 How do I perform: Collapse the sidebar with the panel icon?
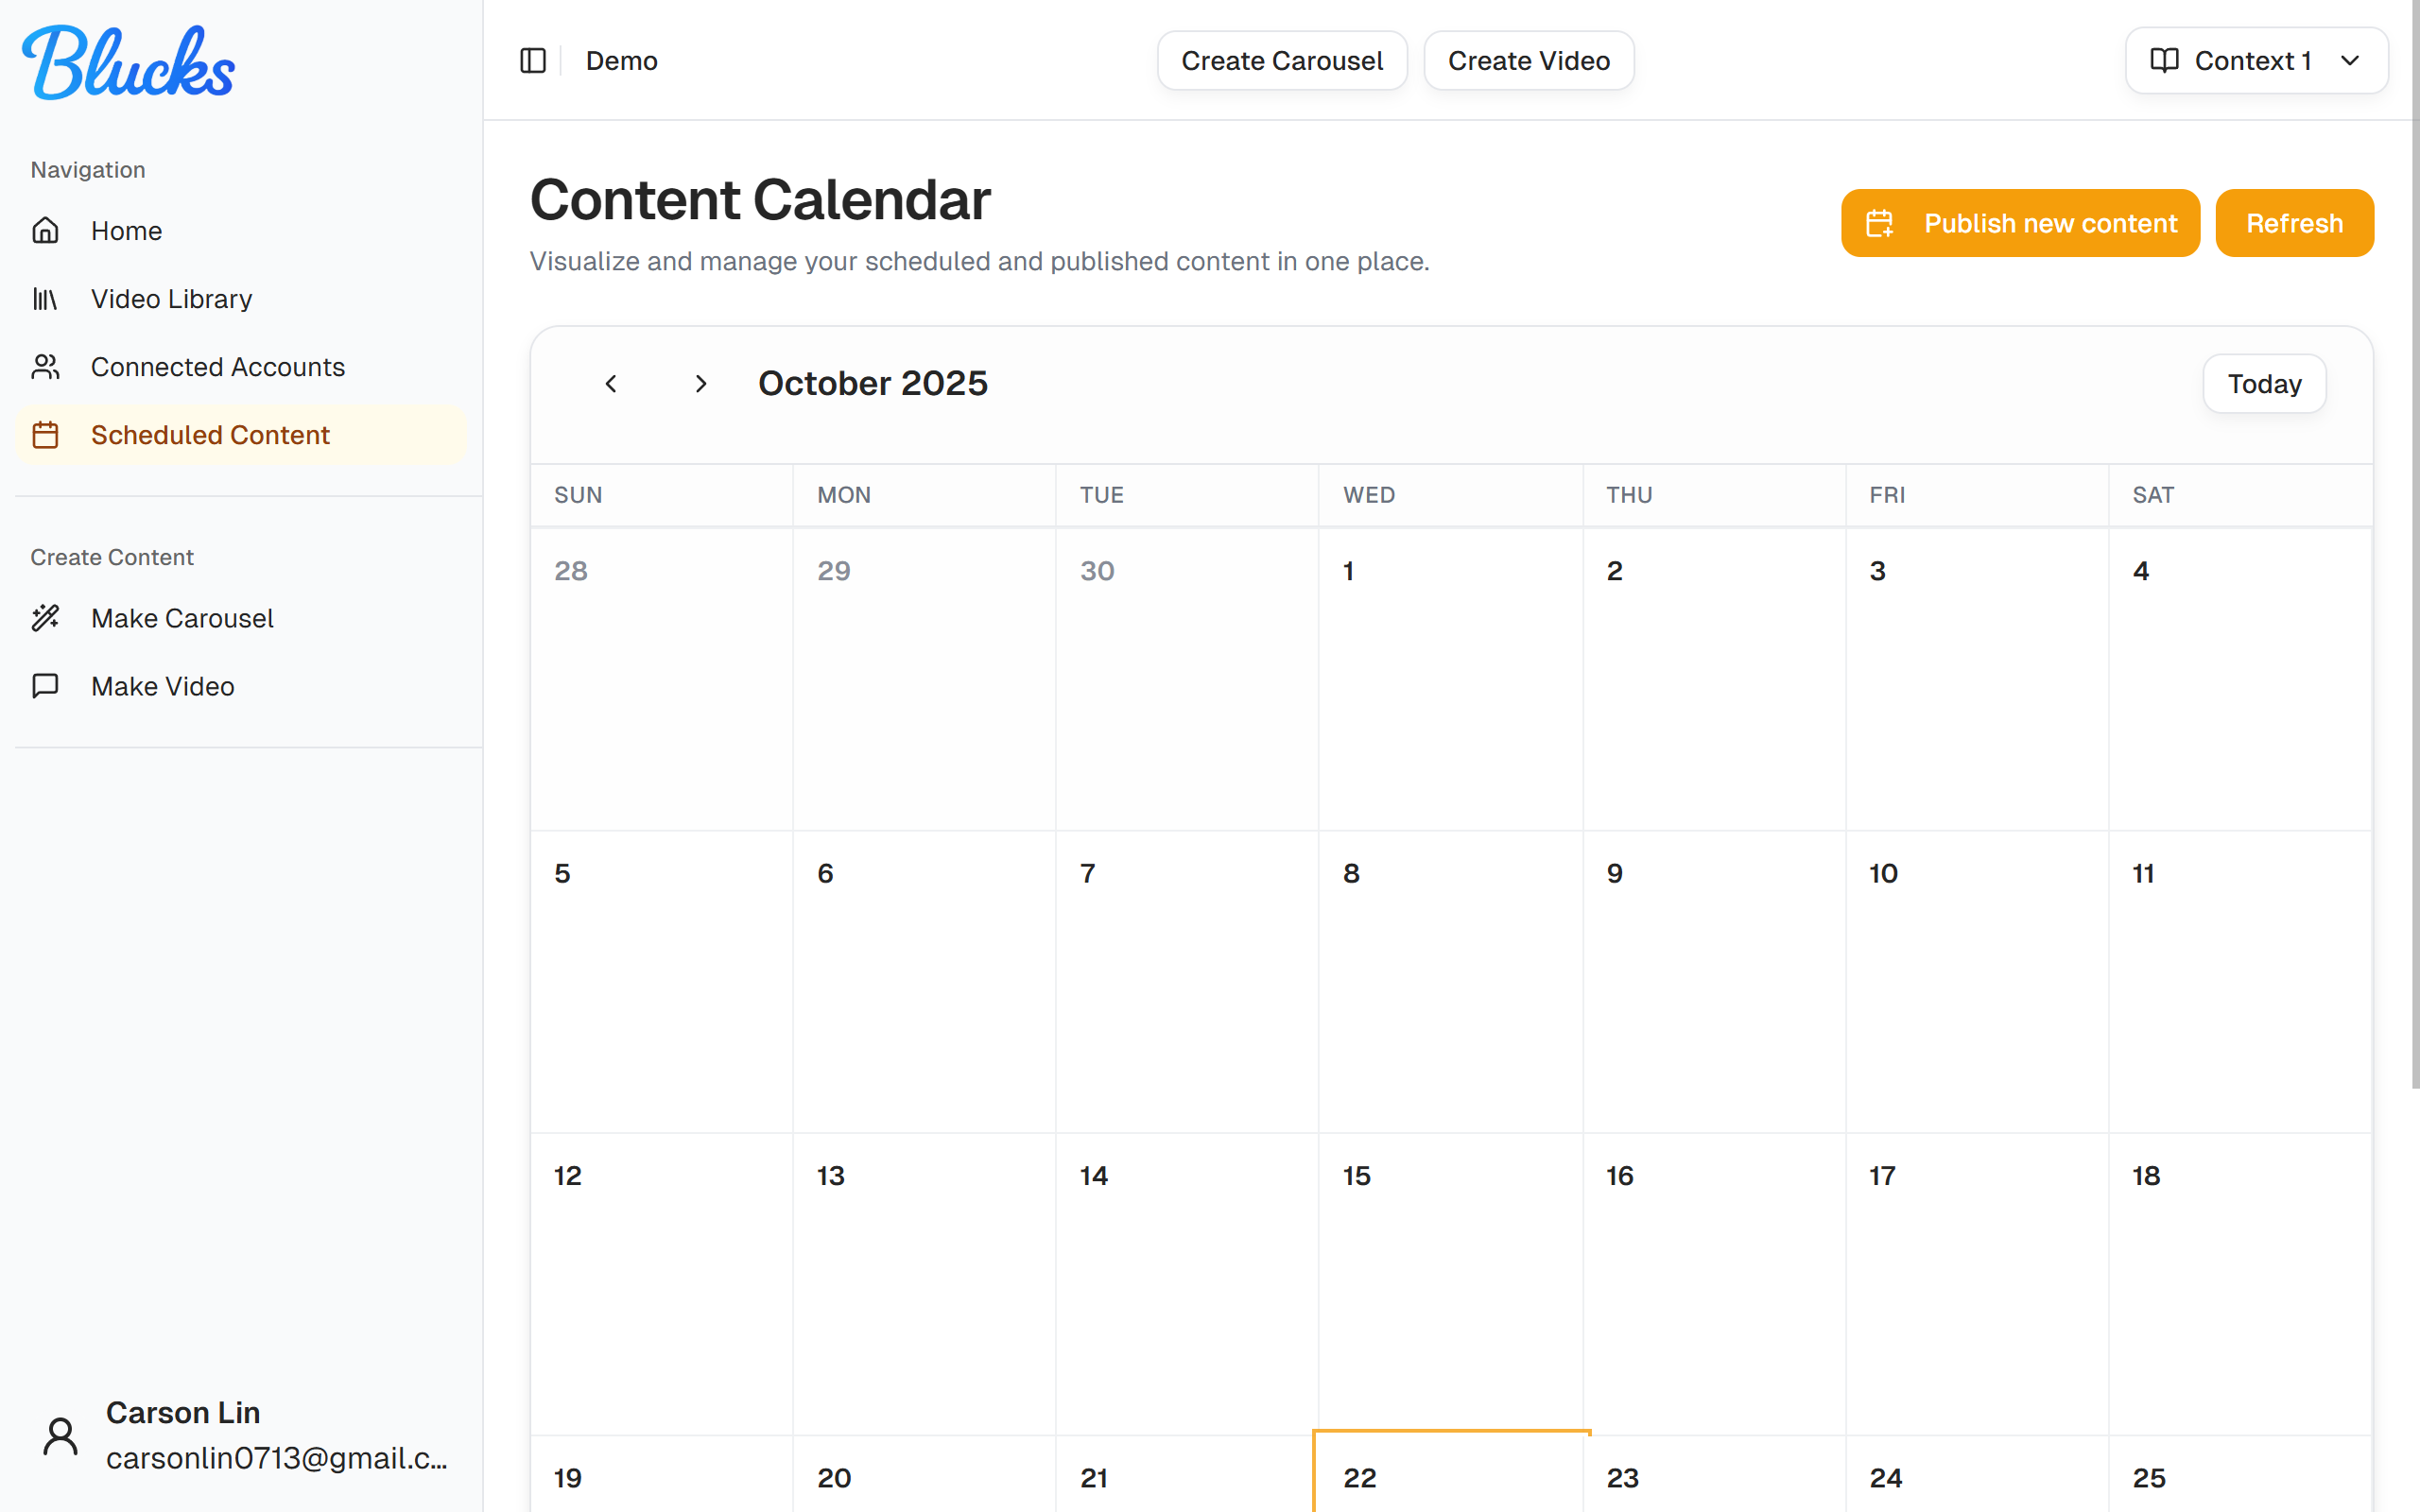(532, 60)
